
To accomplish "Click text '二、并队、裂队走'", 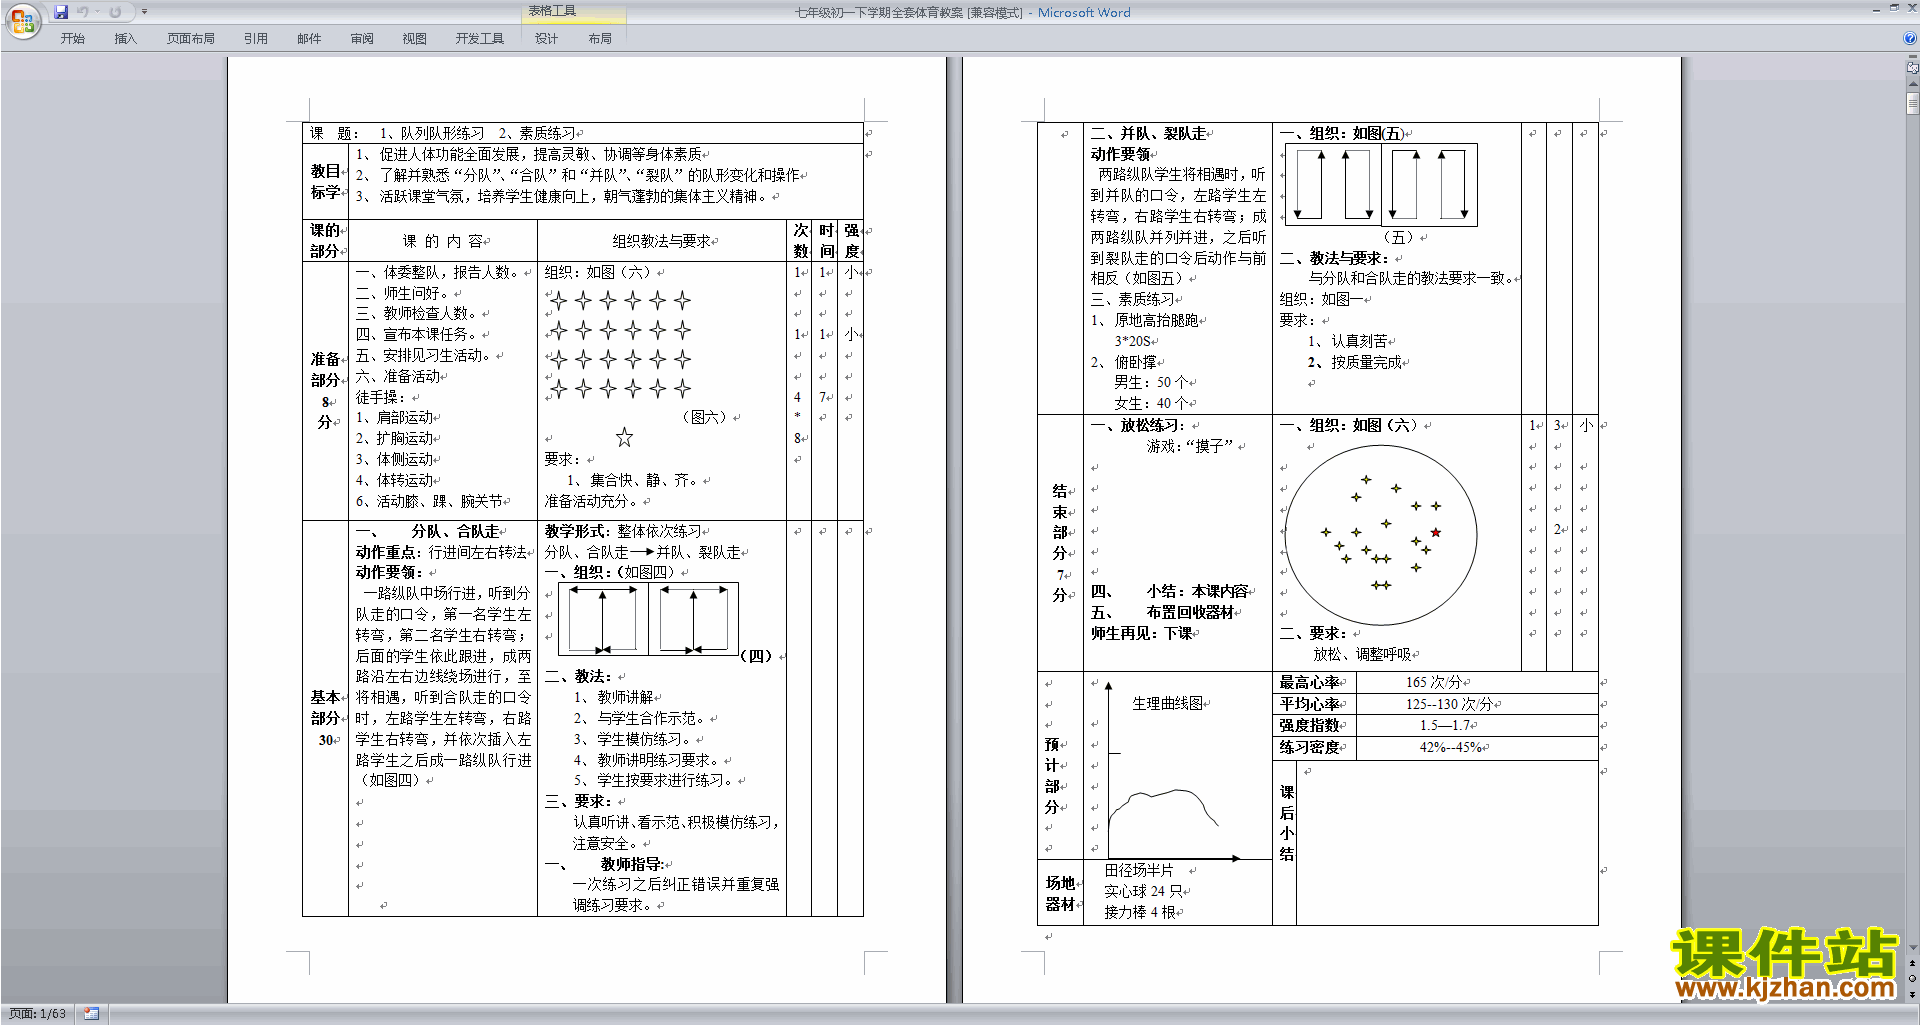I will [x=1148, y=133].
